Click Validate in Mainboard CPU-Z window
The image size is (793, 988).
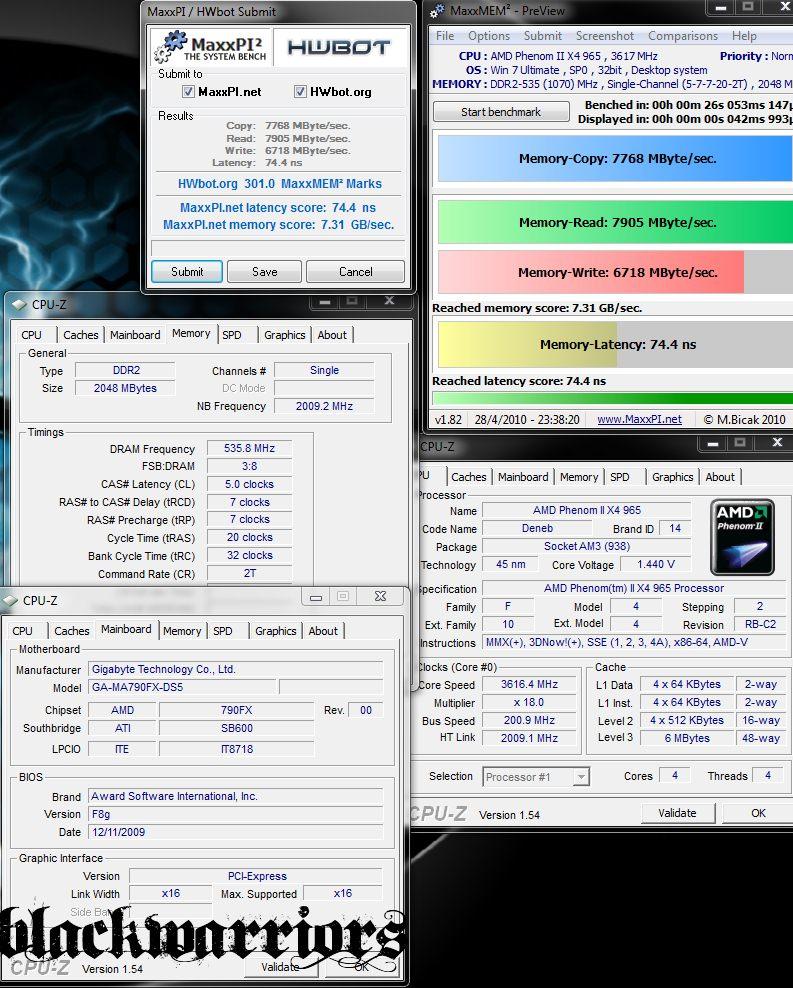click(x=280, y=967)
